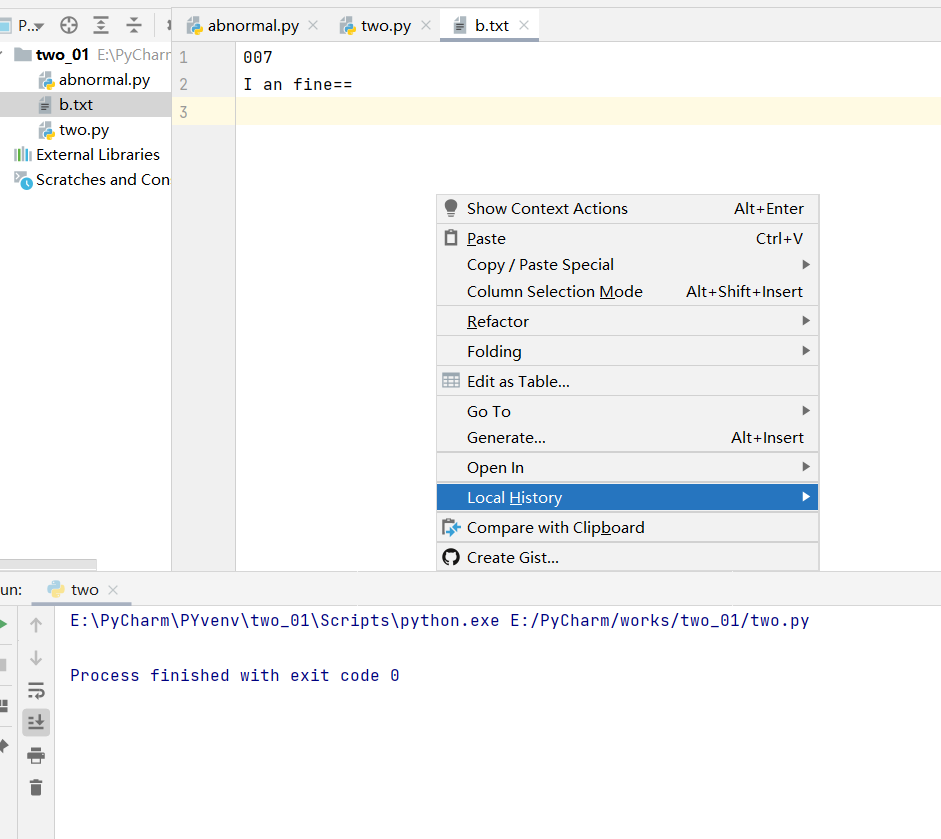Image resolution: width=941 pixels, height=839 pixels.
Task: Click the project panel horizontal scrollbar
Action: pyautogui.click(x=48, y=564)
